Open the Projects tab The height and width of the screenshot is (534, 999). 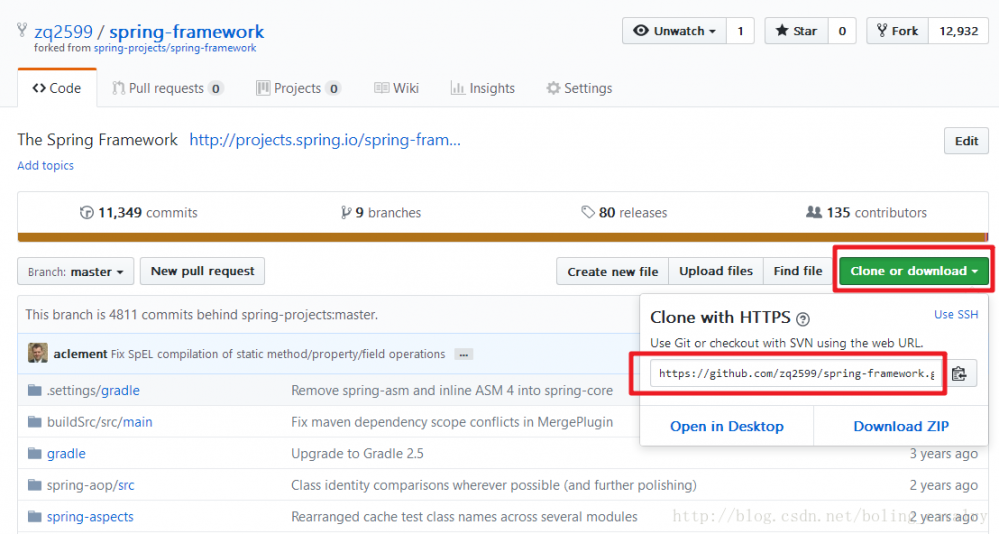[x=299, y=88]
